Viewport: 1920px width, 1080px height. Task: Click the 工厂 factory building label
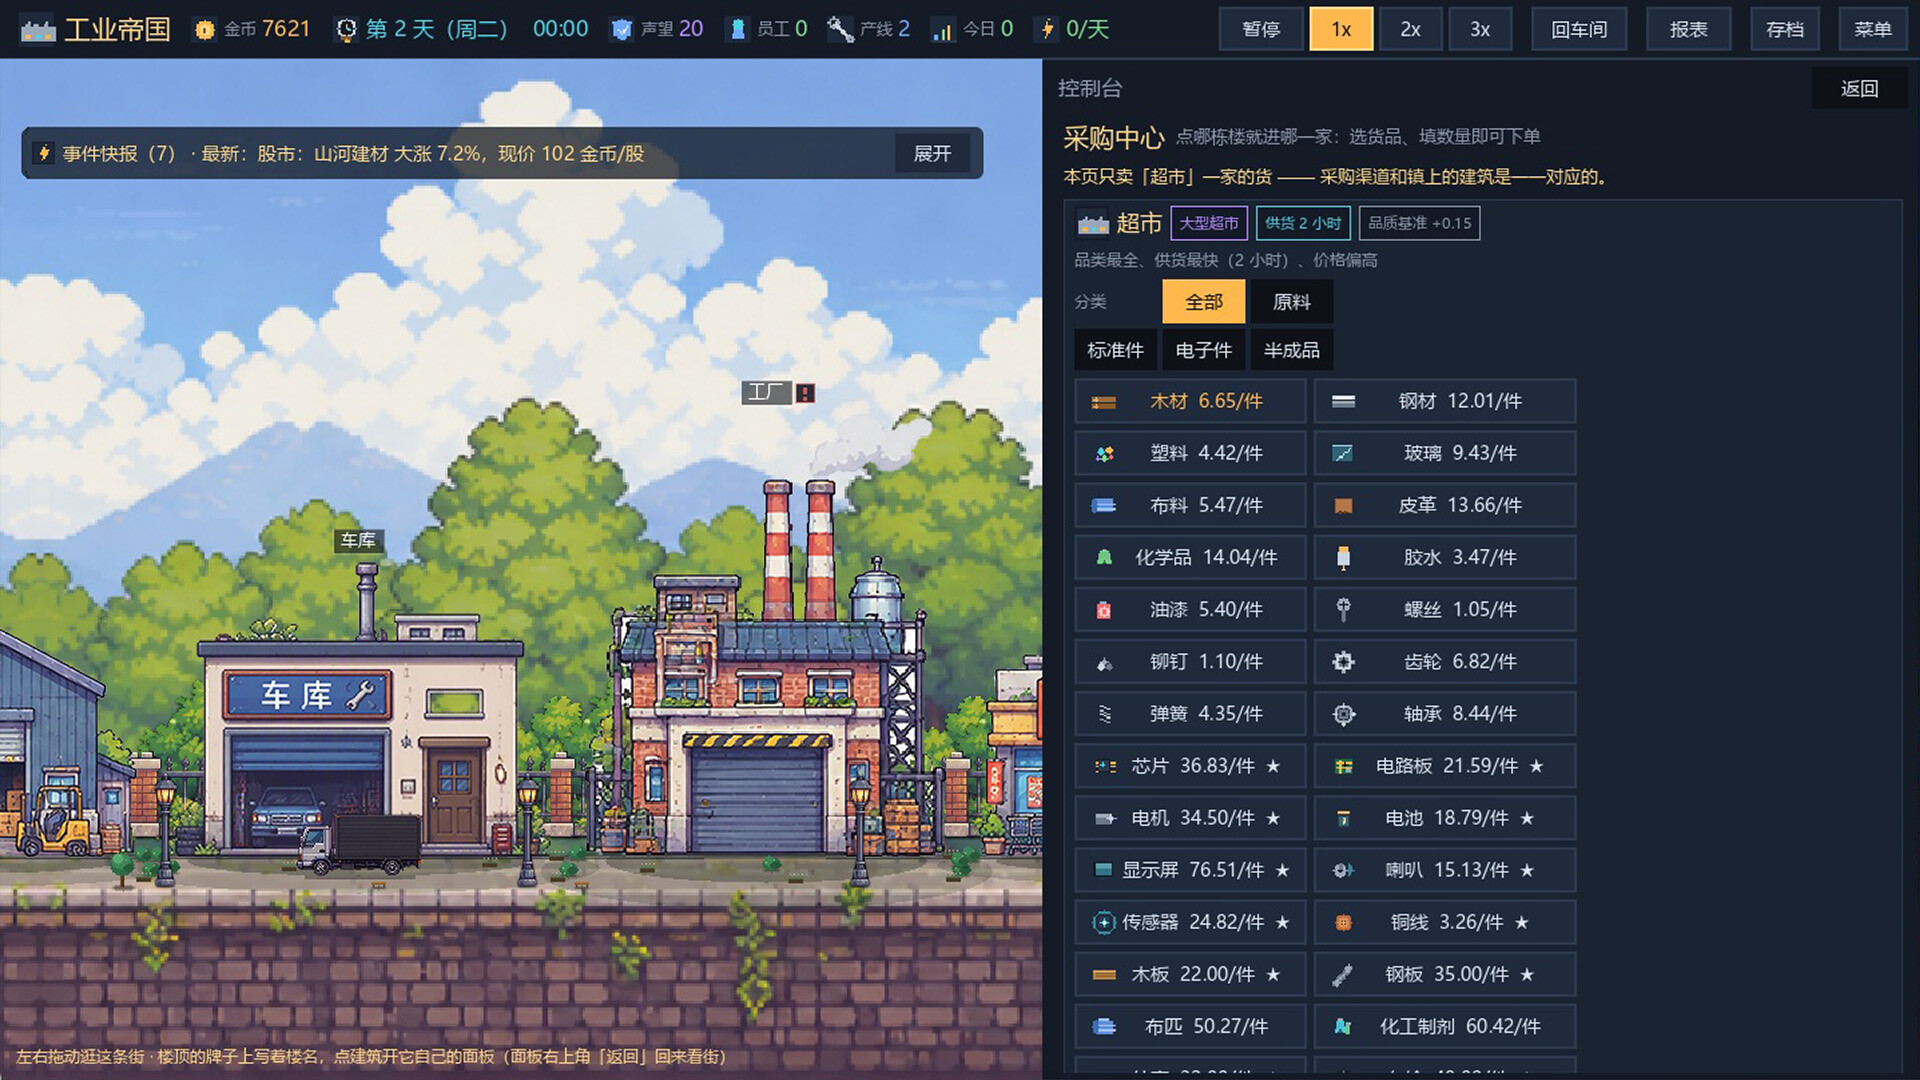tap(767, 392)
